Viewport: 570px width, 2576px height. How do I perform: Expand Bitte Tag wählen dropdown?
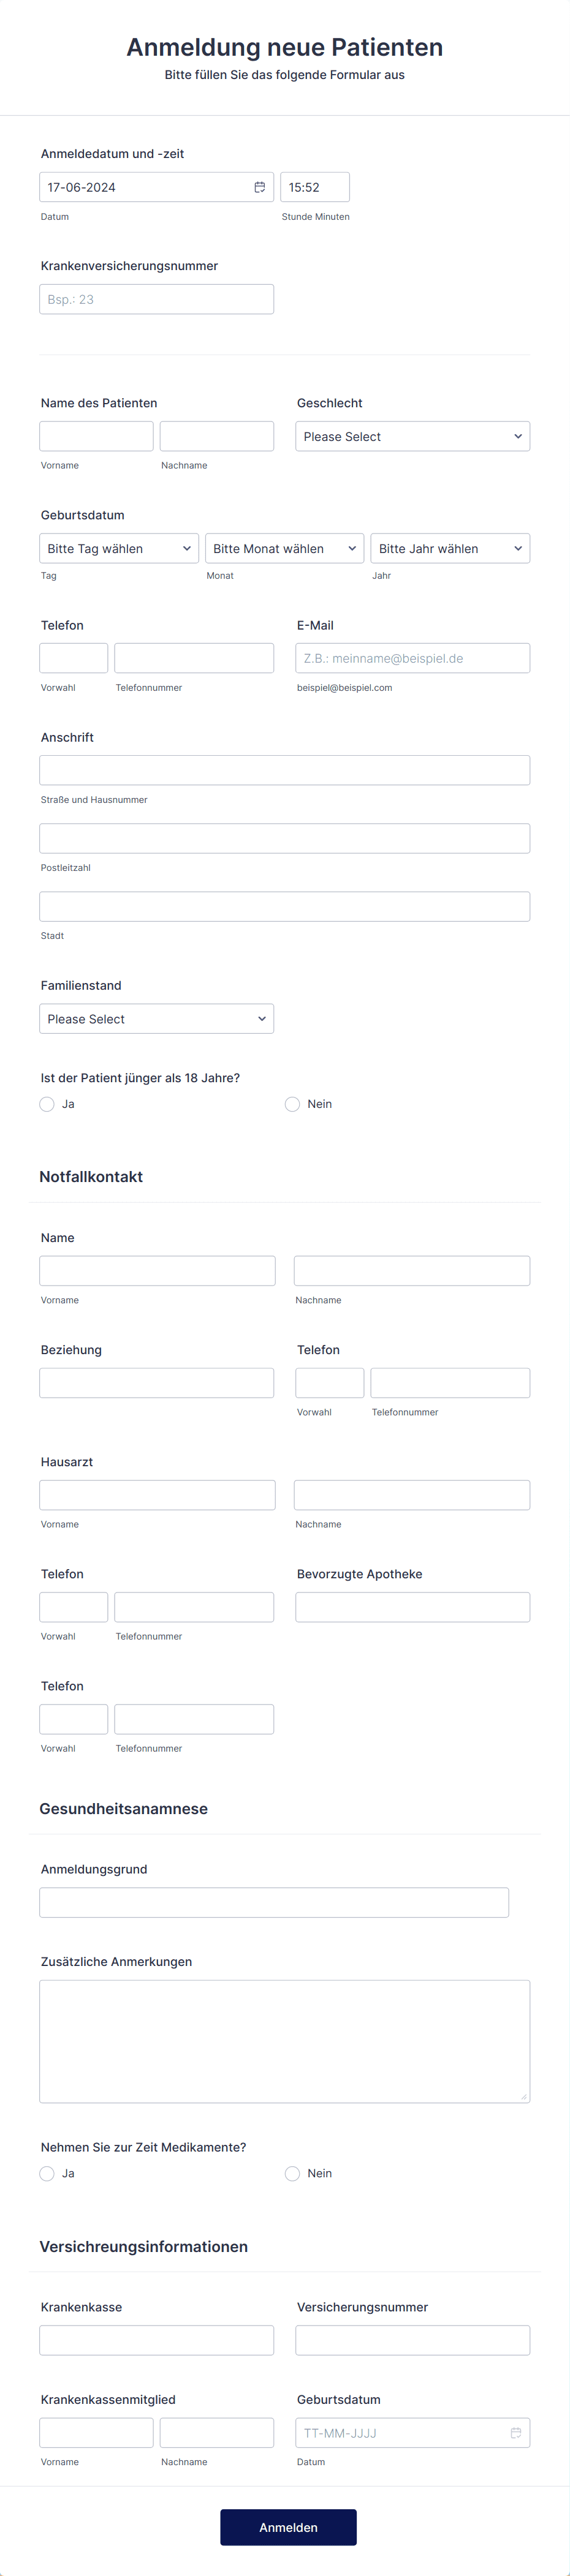119,548
